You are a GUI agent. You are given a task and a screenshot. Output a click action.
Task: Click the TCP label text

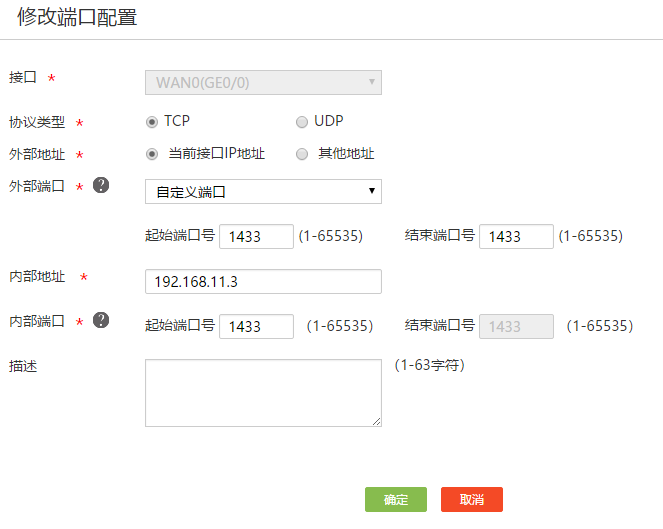[x=177, y=121]
